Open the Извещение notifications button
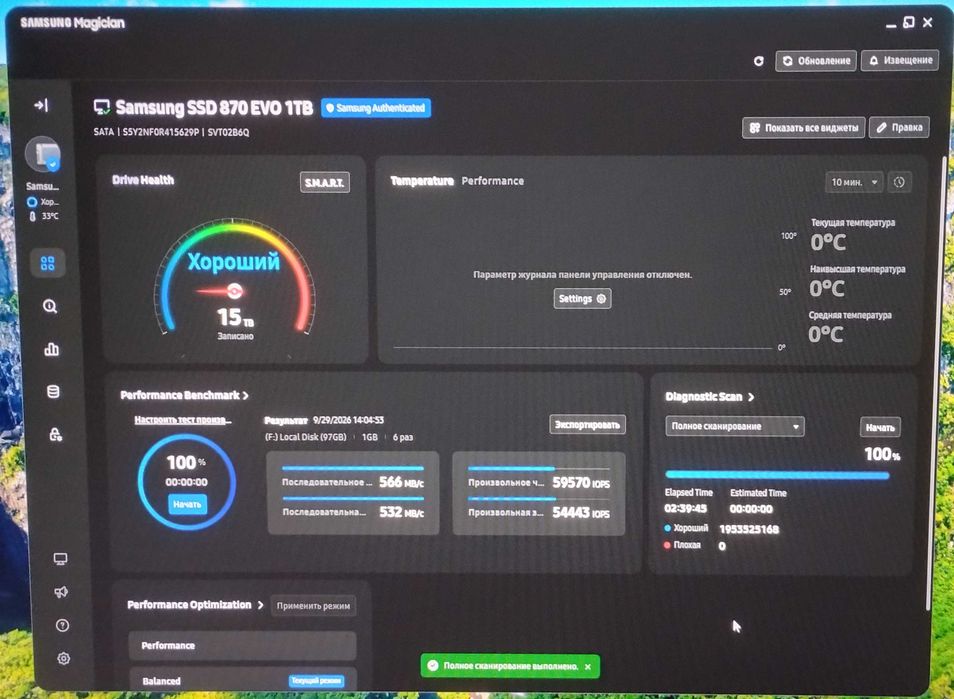 [x=900, y=60]
